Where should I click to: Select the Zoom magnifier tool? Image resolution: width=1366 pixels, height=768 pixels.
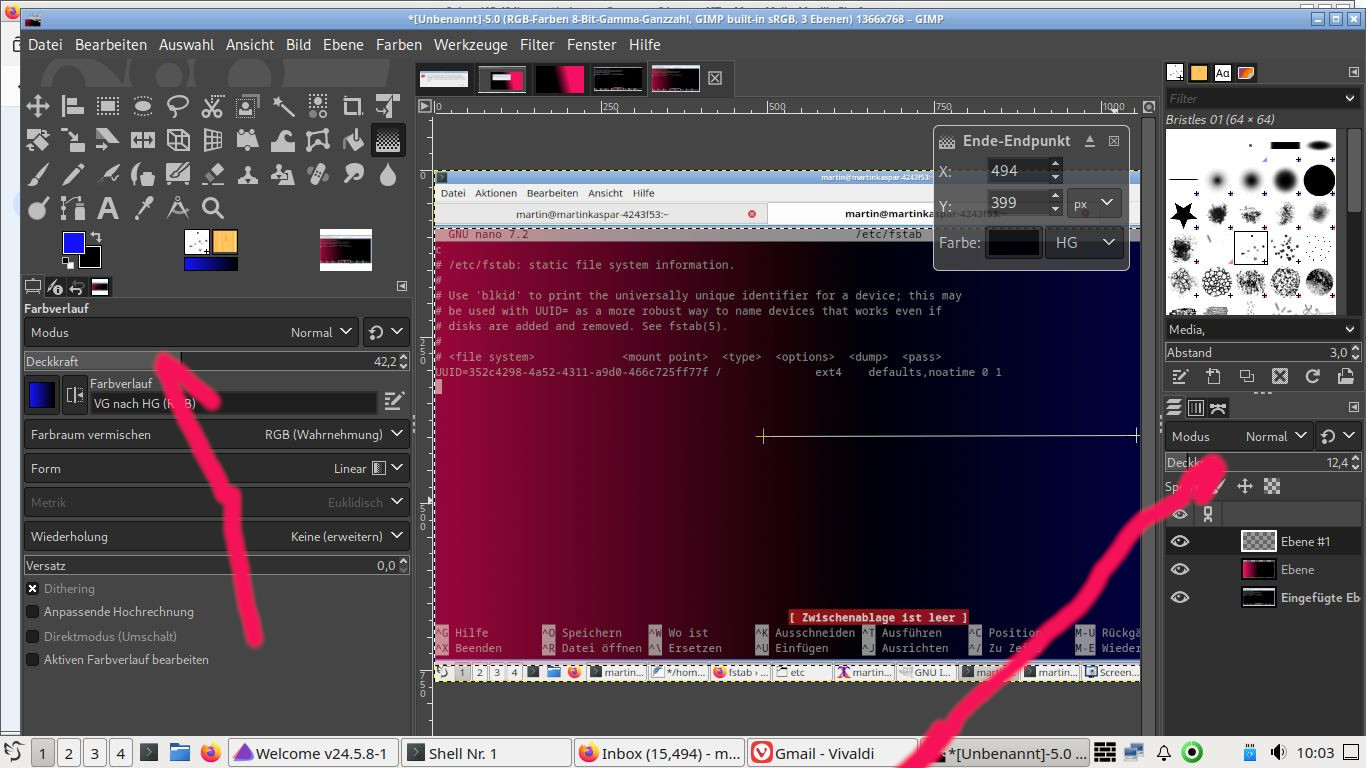(x=212, y=208)
